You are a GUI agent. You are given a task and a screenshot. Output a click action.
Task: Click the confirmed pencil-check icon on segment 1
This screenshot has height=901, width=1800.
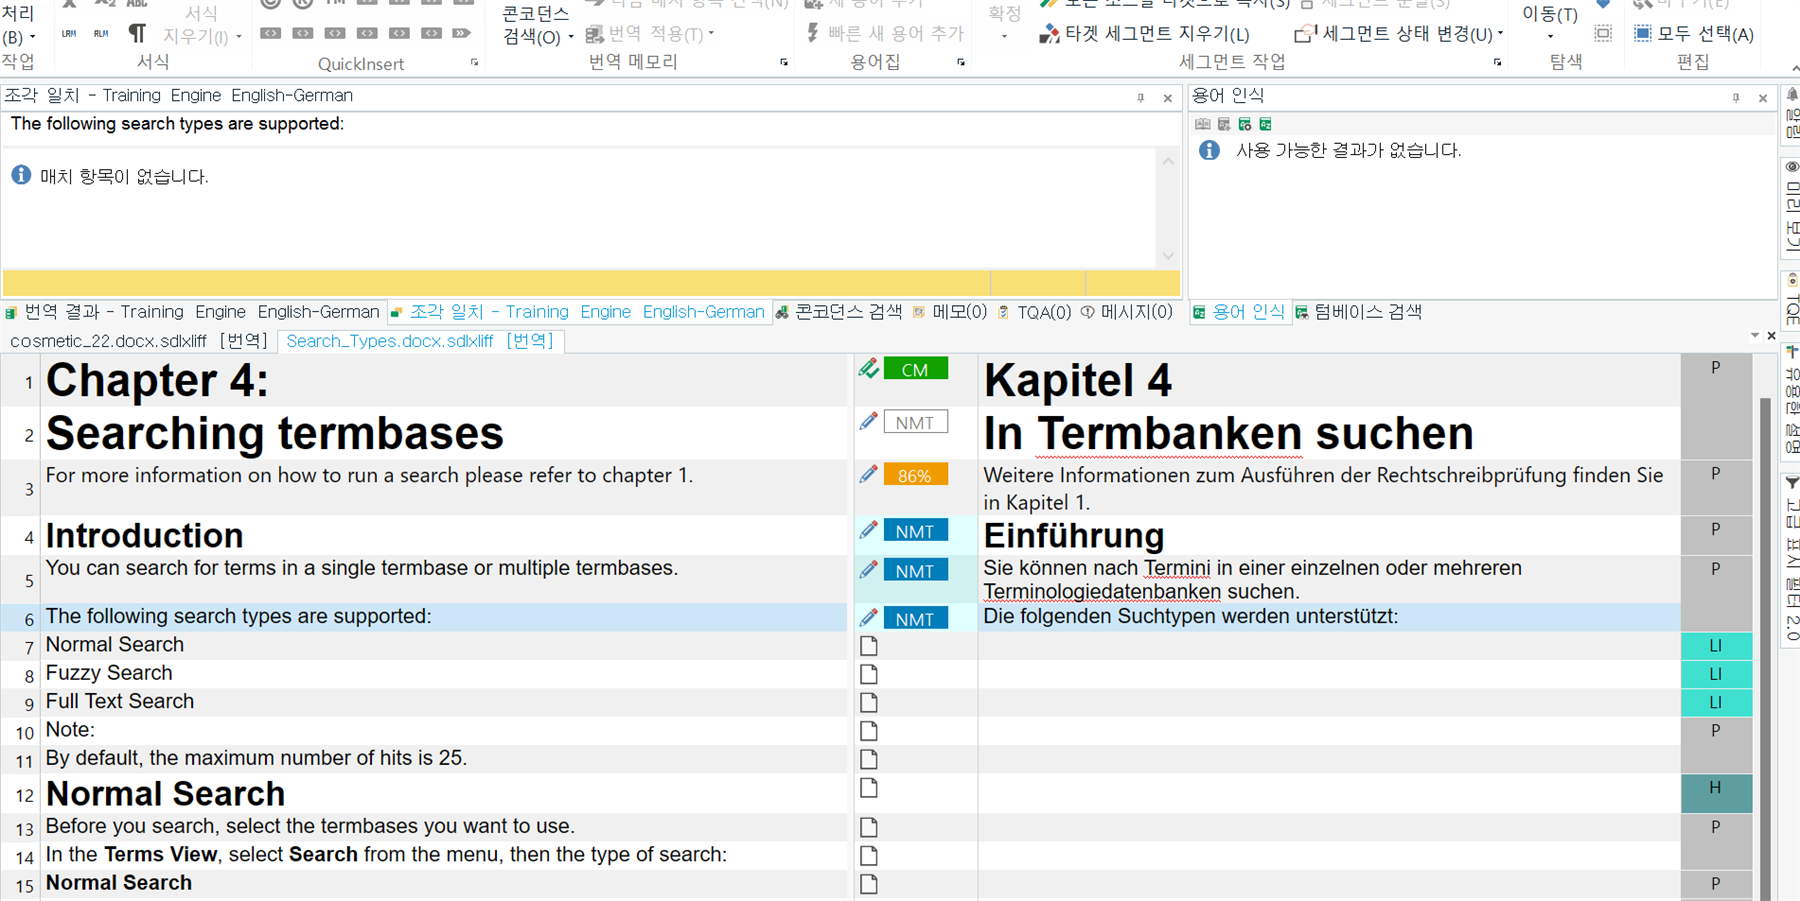point(868,369)
